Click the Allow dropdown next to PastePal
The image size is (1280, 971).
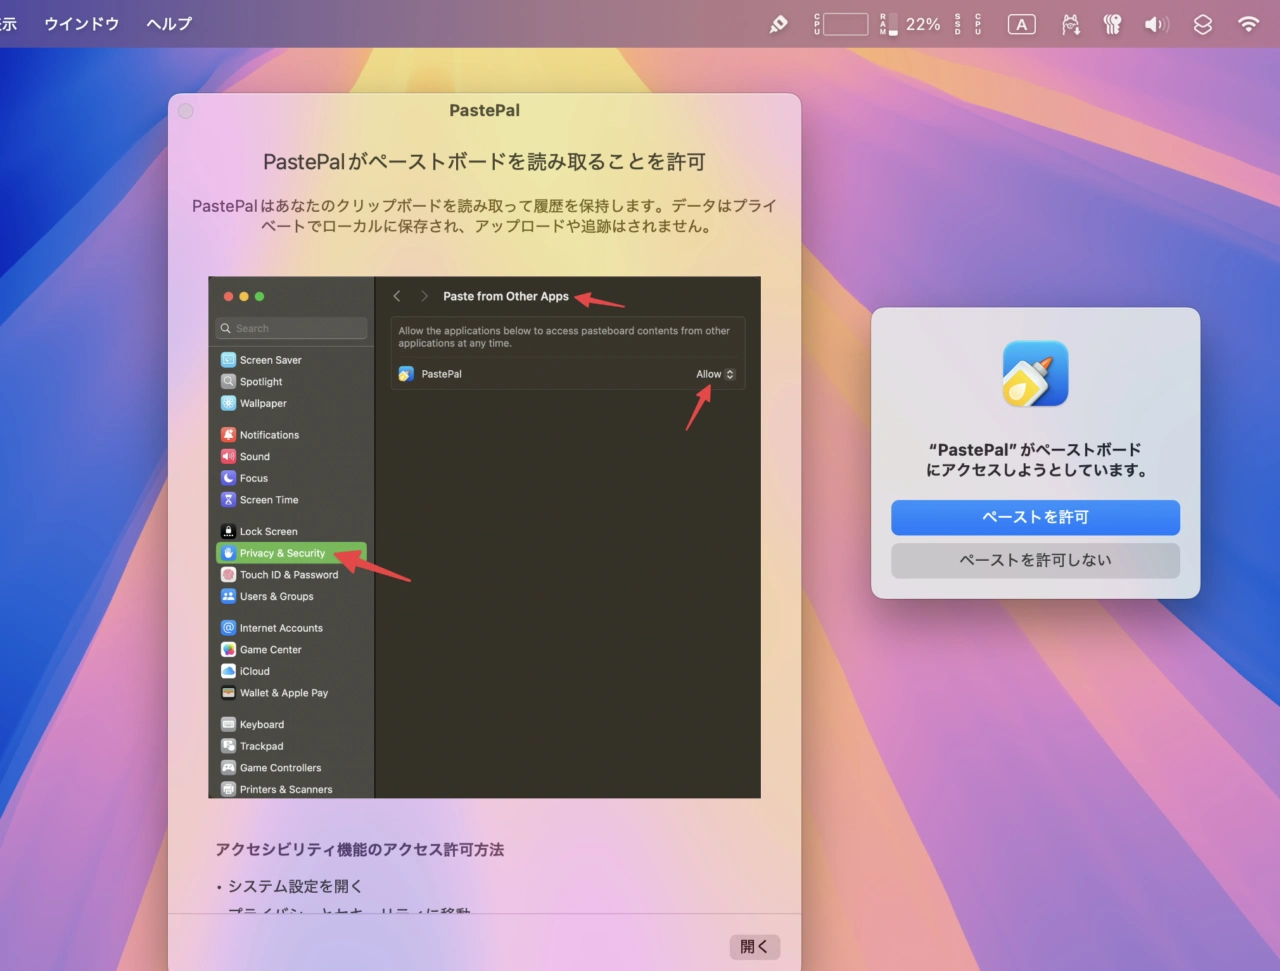pyautogui.click(x=715, y=374)
